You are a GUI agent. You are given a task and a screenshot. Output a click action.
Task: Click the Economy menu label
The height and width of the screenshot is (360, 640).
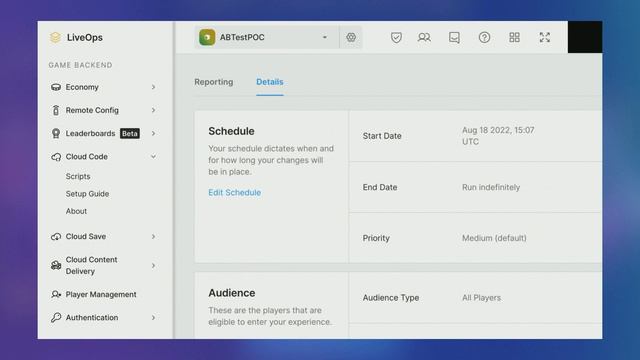[82, 87]
